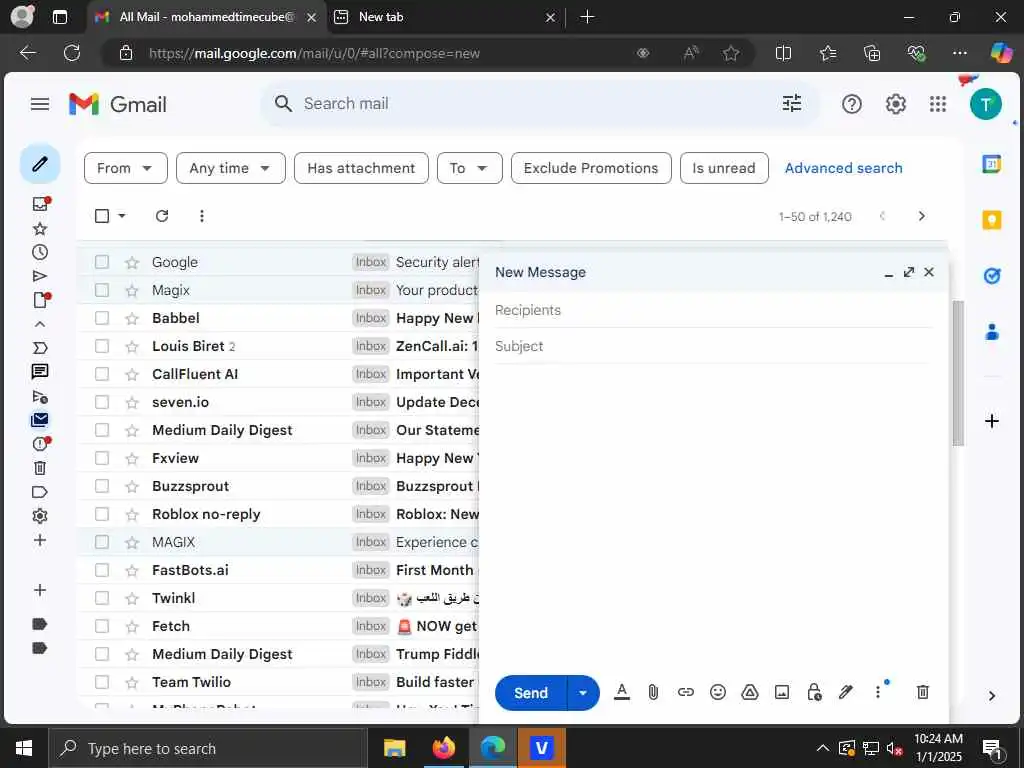Toggle Exclude Promotions filter chip
This screenshot has width=1024, height=768.
tap(591, 168)
